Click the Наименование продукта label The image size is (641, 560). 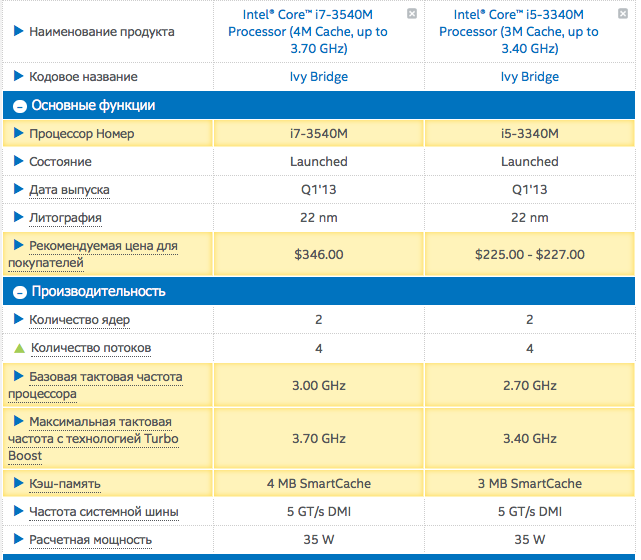102,32
